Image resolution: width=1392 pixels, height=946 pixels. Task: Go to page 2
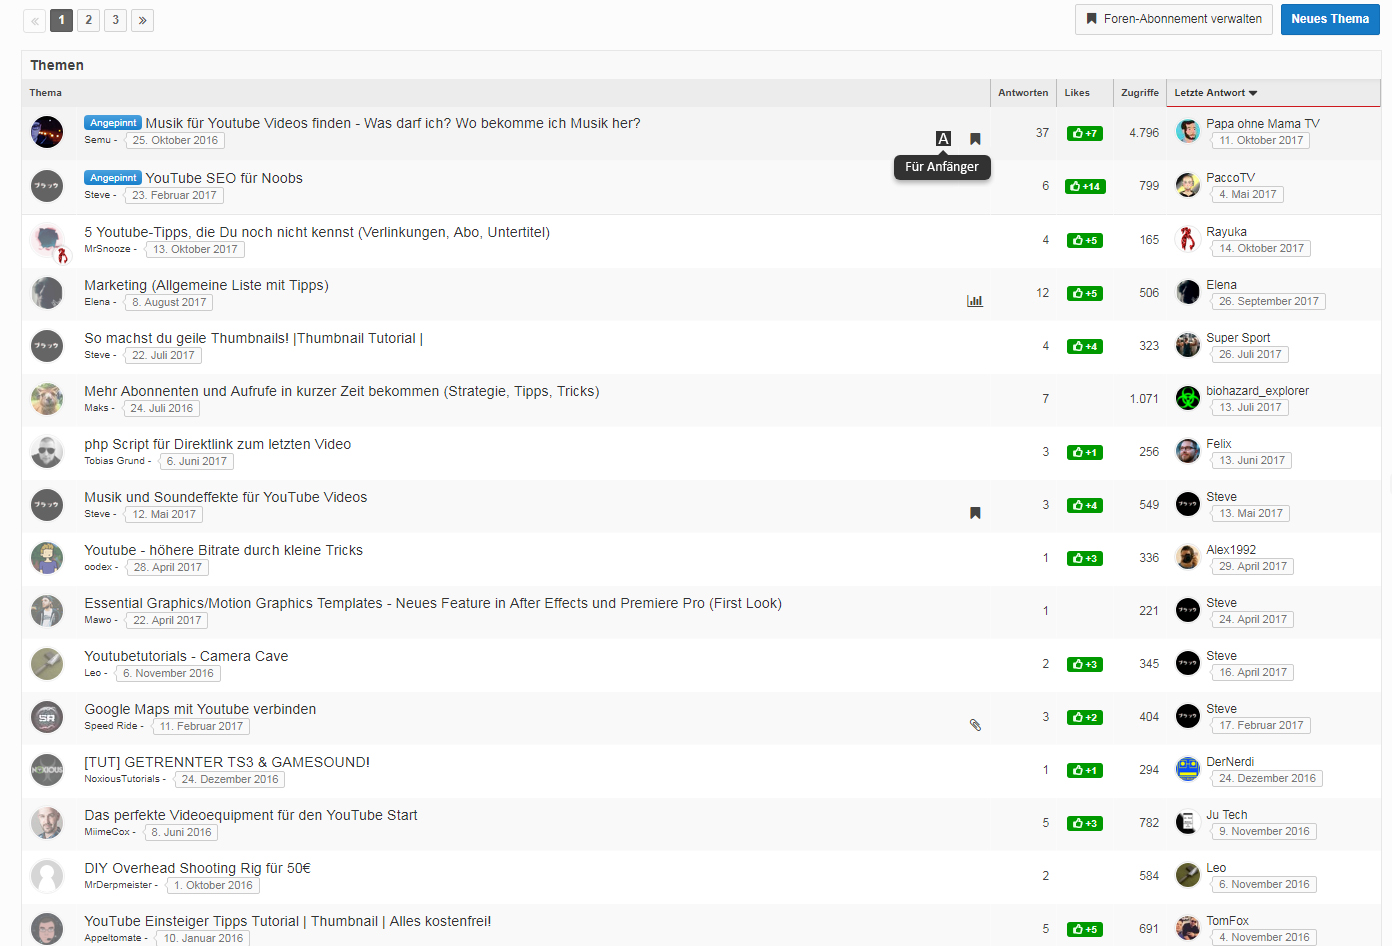[88, 20]
